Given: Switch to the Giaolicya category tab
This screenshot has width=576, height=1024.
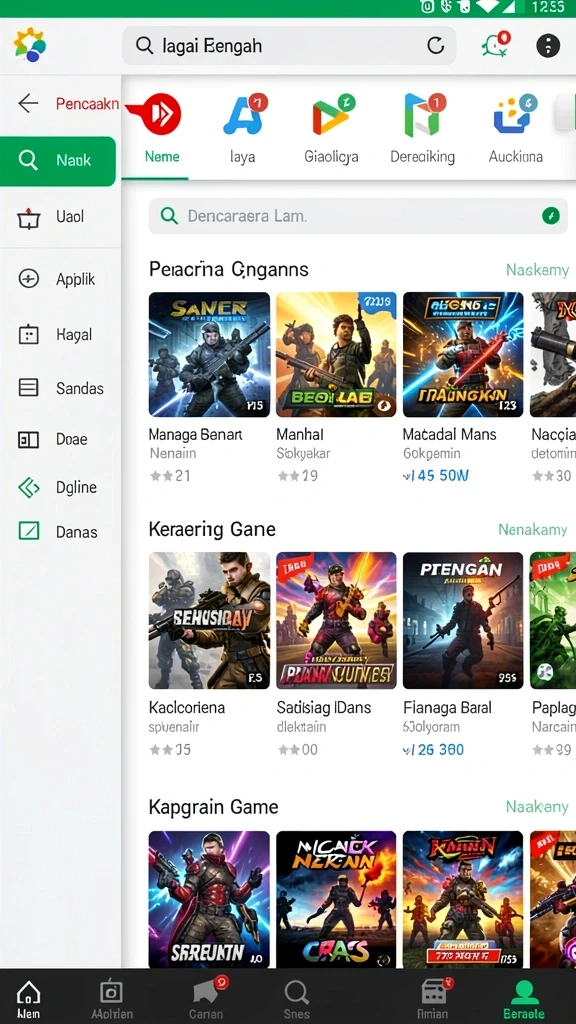Looking at the screenshot, I should coord(331,129).
